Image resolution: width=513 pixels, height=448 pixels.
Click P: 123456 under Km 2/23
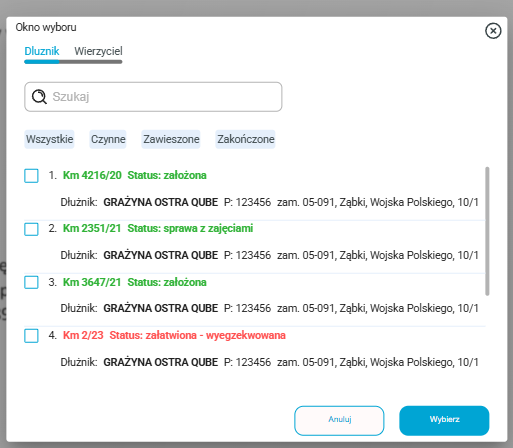(x=247, y=362)
